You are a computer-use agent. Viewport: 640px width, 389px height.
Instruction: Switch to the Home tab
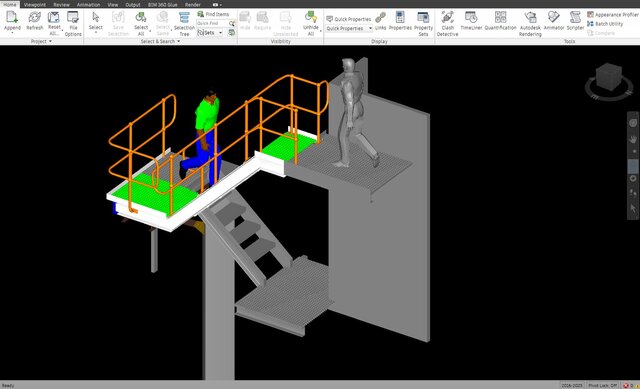(x=9, y=4)
